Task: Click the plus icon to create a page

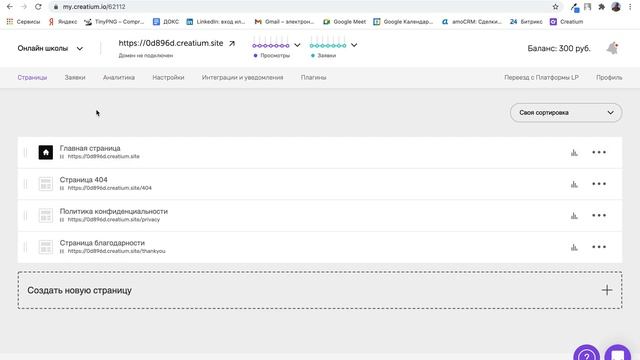Action: click(607, 290)
